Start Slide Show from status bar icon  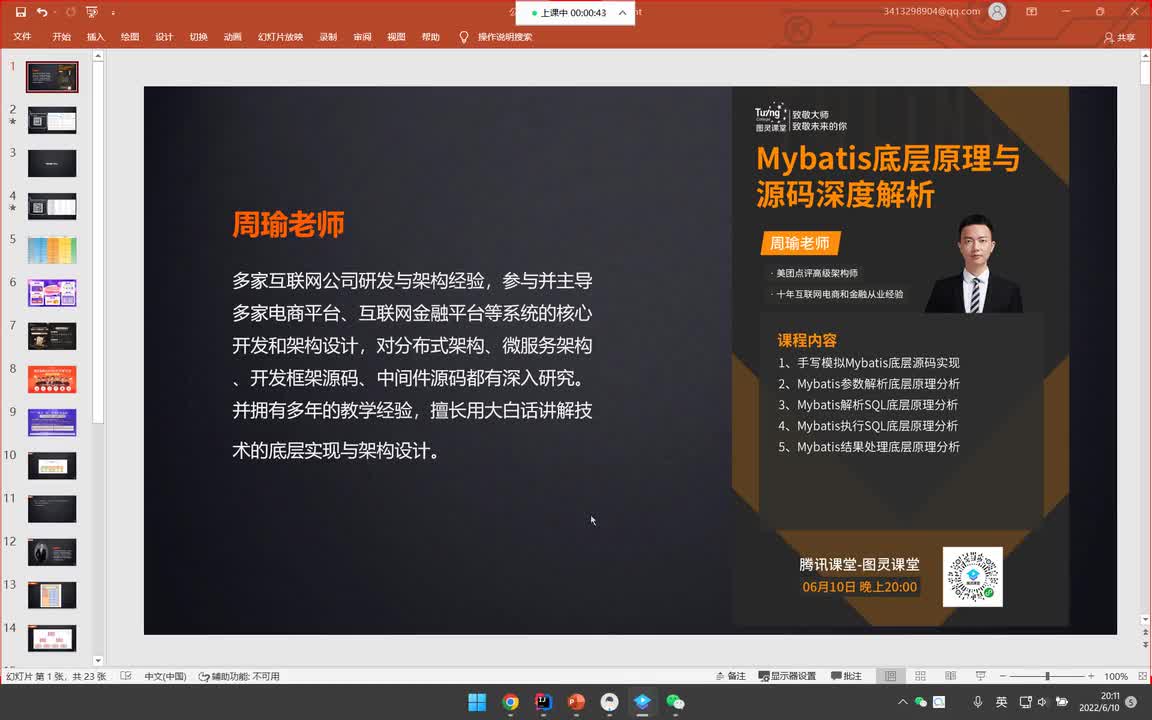[x=981, y=676]
